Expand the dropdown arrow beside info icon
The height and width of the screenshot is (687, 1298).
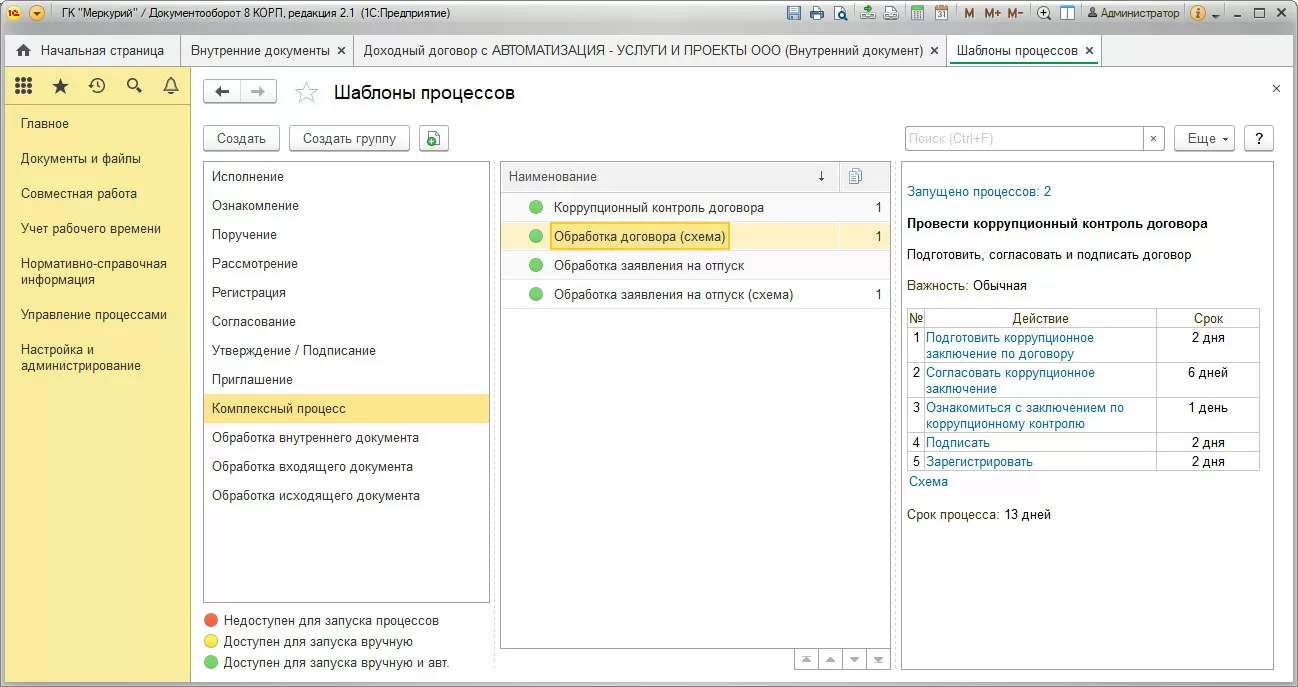[1215, 15]
